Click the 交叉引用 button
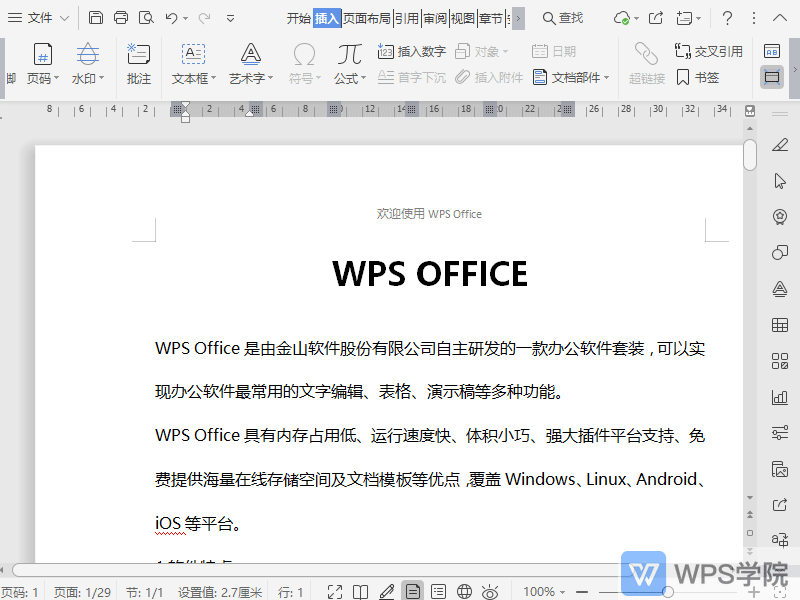Viewport: 800px width, 600px height. click(709, 51)
